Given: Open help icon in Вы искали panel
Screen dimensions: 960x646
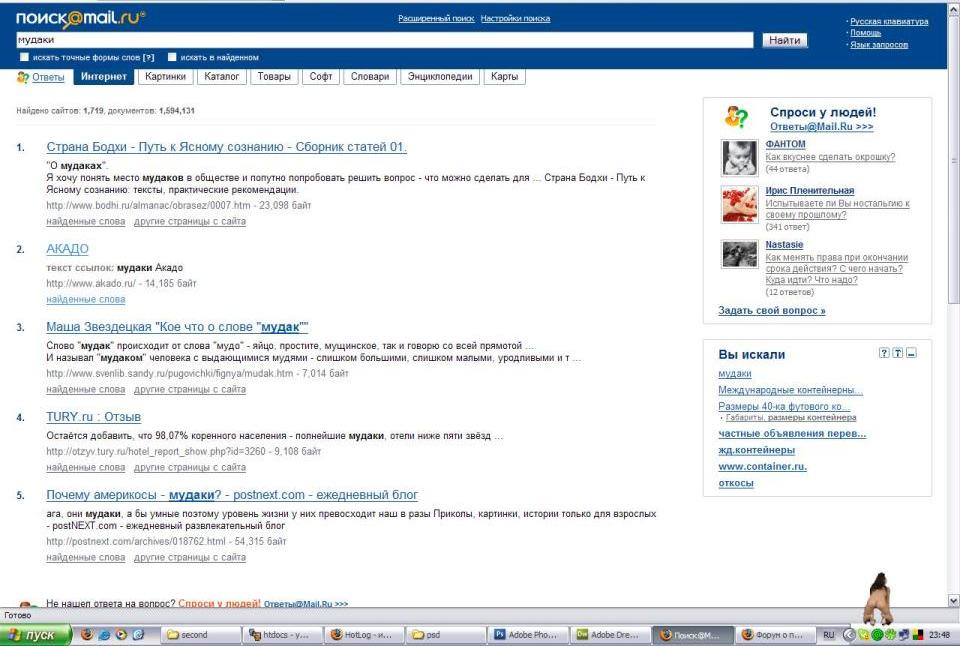Looking at the screenshot, I should point(883,353).
